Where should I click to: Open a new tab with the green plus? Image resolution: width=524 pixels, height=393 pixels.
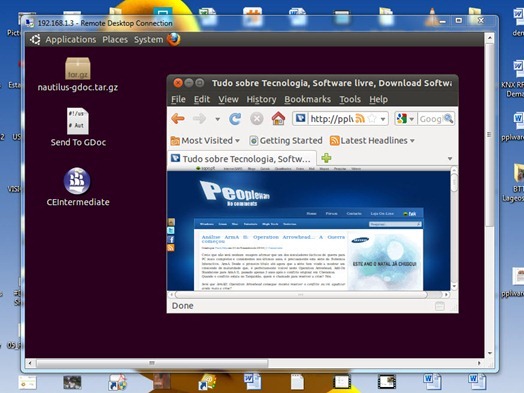pyautogui.click(x=326, y=158)
